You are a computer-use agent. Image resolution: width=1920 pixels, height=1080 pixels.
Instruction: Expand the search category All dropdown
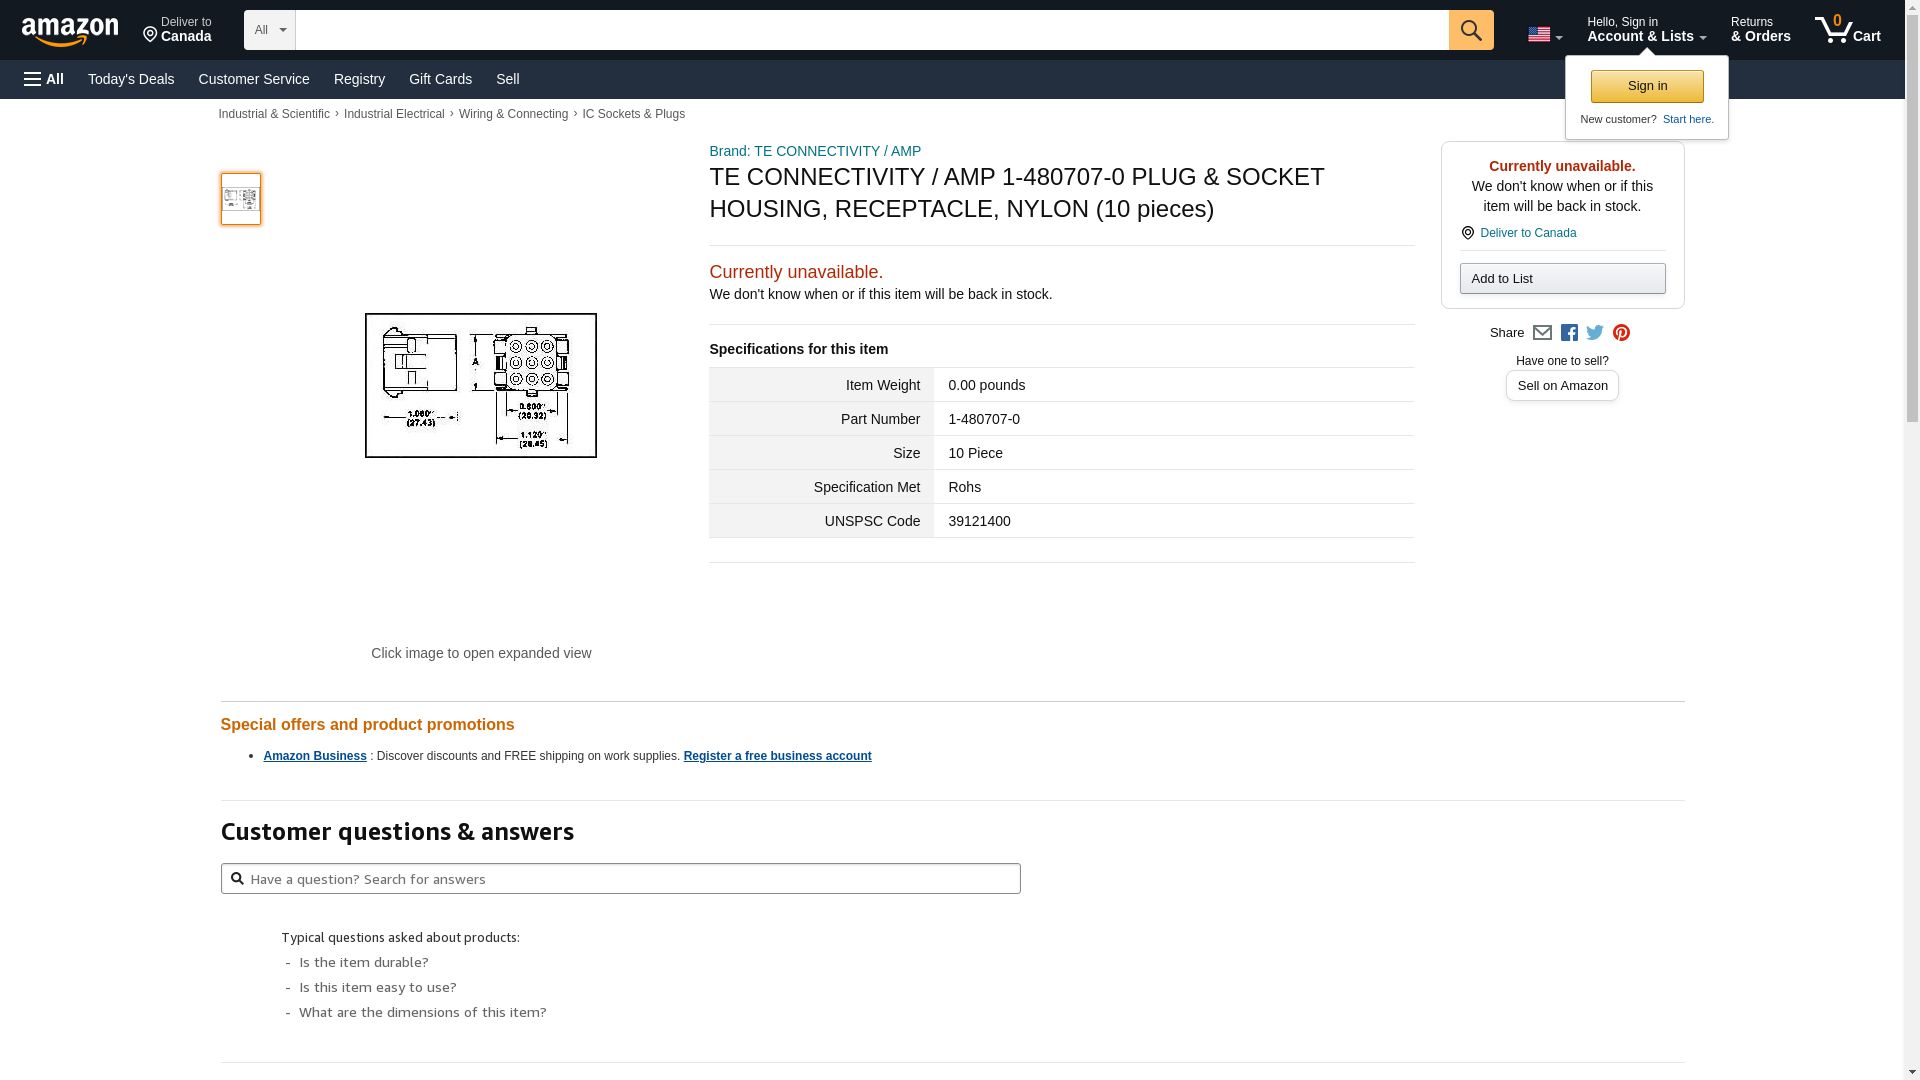pyautogui.click(x=269, y=30)
